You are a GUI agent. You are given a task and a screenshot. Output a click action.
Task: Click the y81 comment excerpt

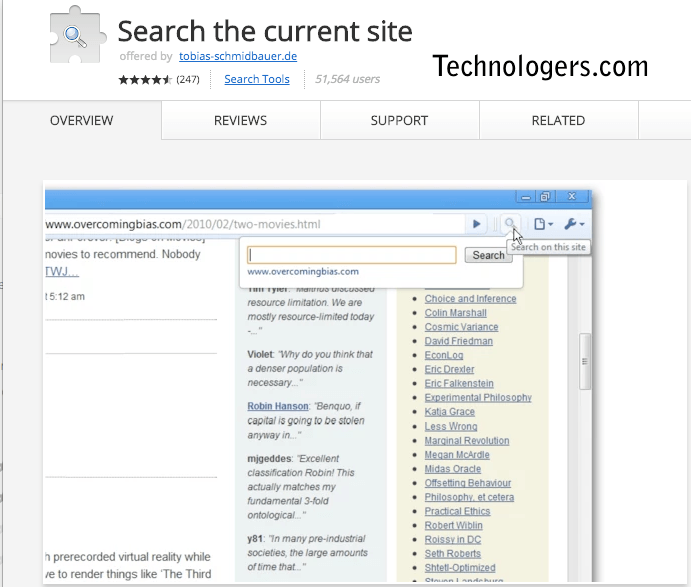[x=308, y=553]
